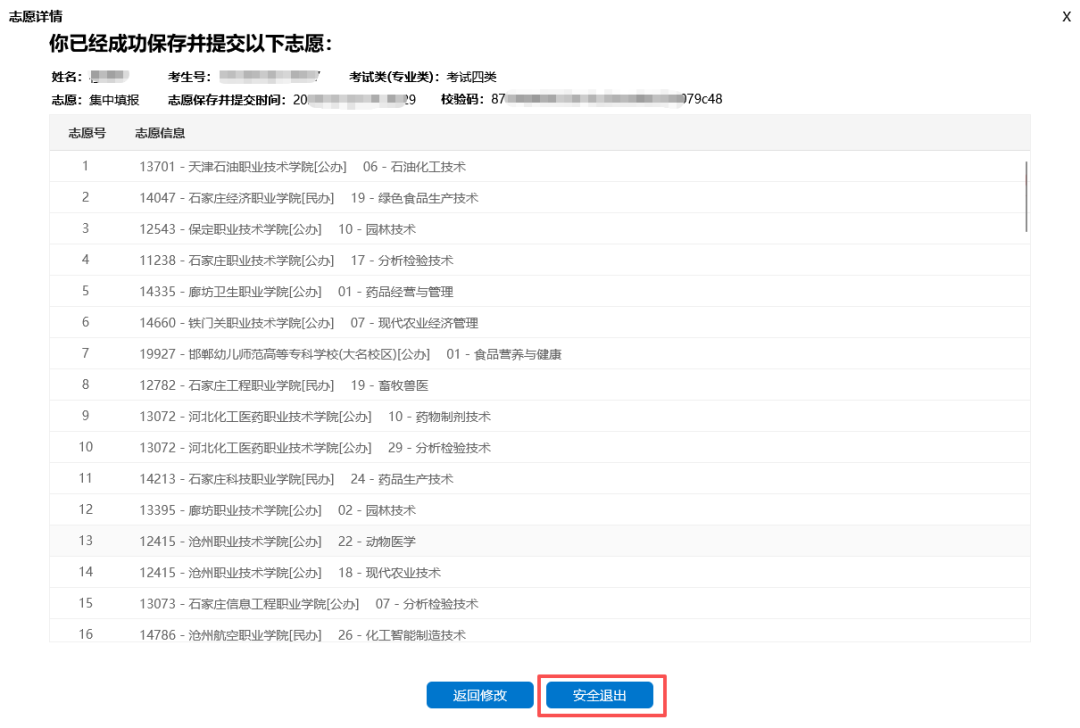Select row 4 石家庄职业技术学院 分析检验技术
The image size is (1080, 728).
coord(400,260)
